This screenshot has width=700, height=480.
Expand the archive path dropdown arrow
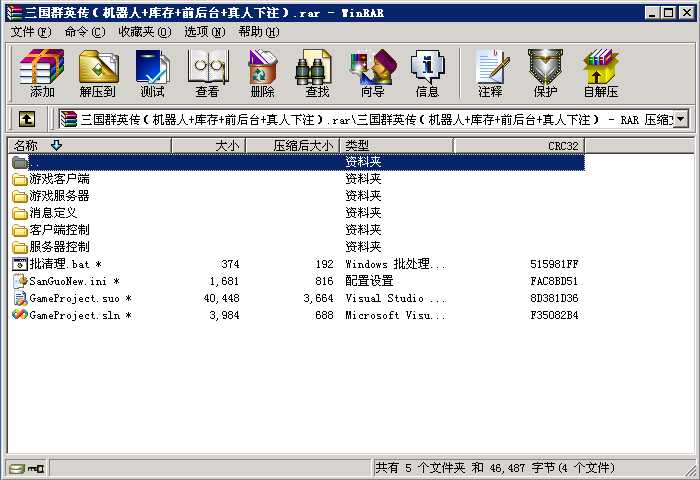(680, 119)
